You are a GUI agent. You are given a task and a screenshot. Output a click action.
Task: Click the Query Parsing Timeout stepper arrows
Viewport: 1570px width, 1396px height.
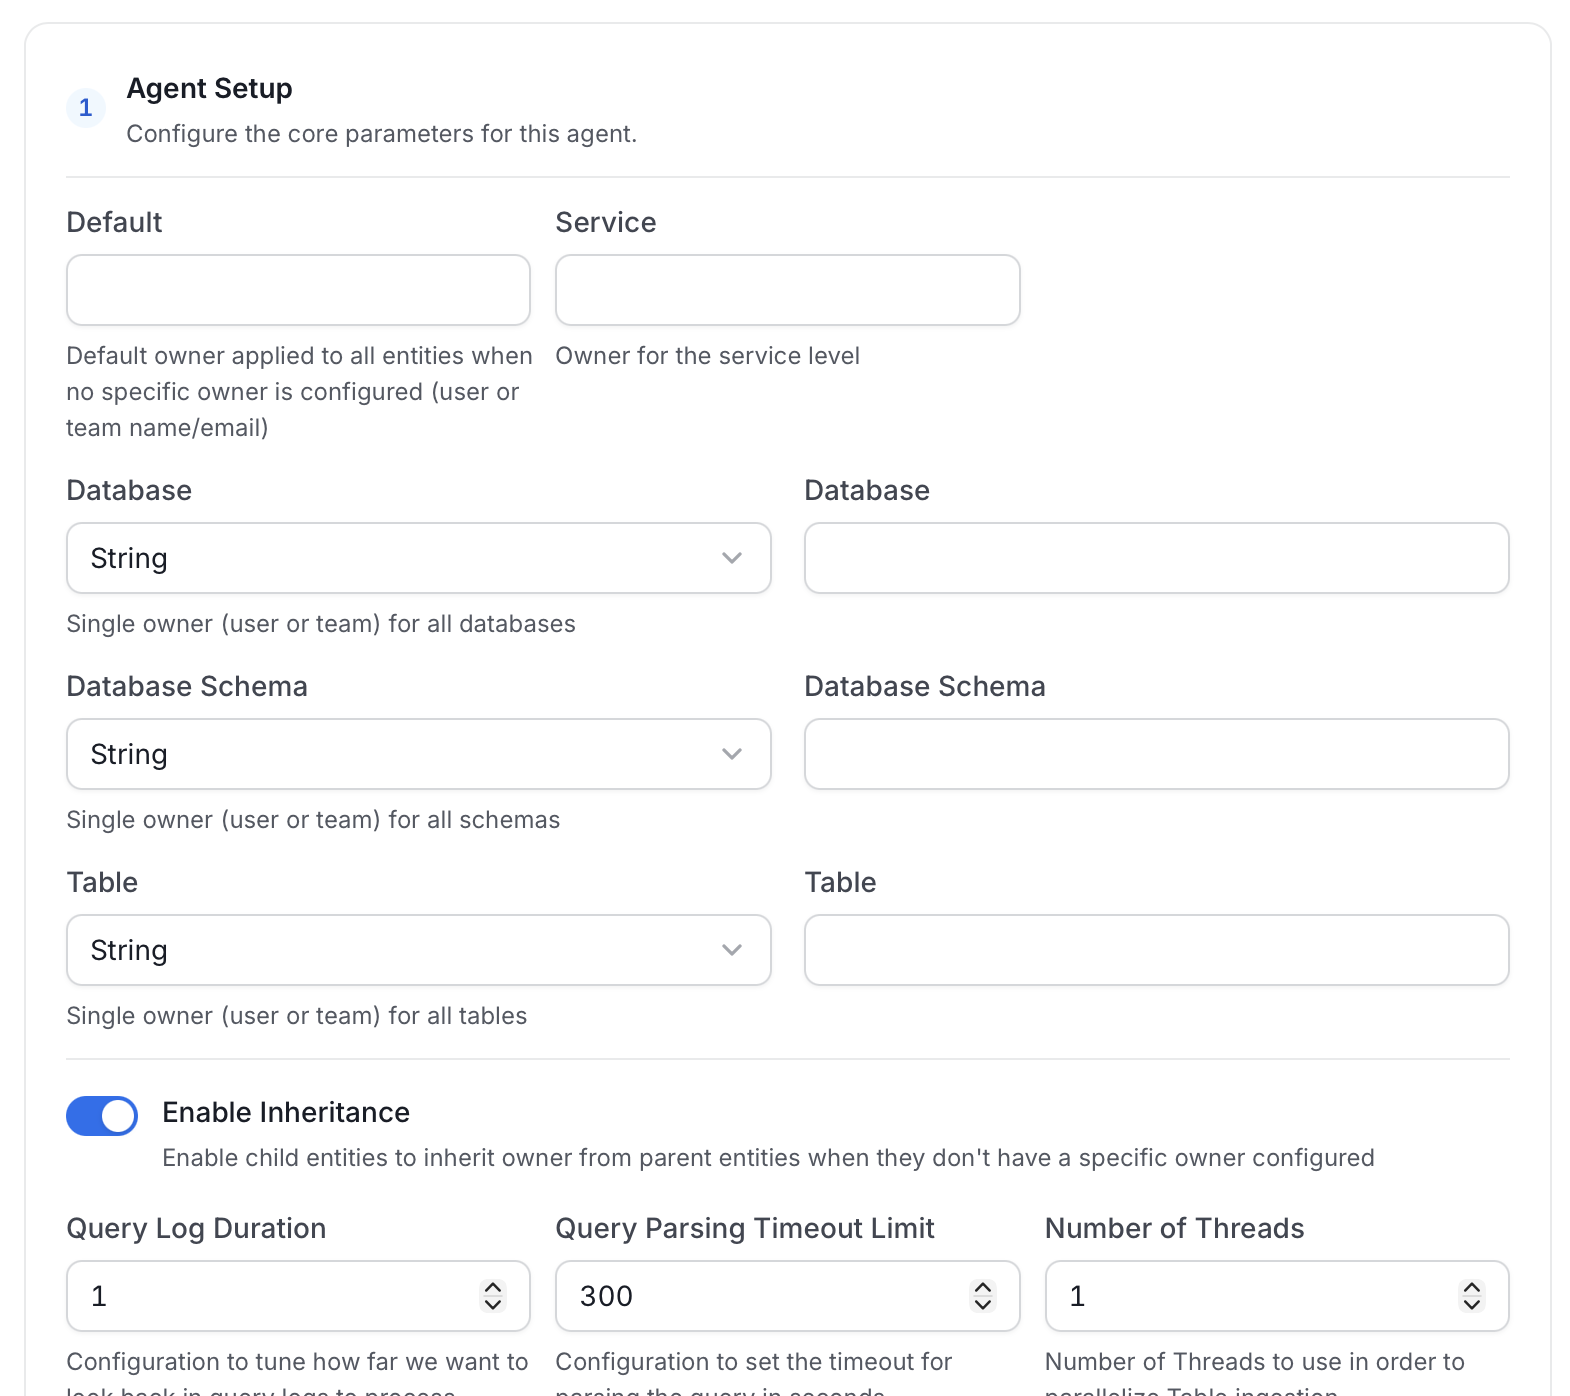[x=983, y=1296]
